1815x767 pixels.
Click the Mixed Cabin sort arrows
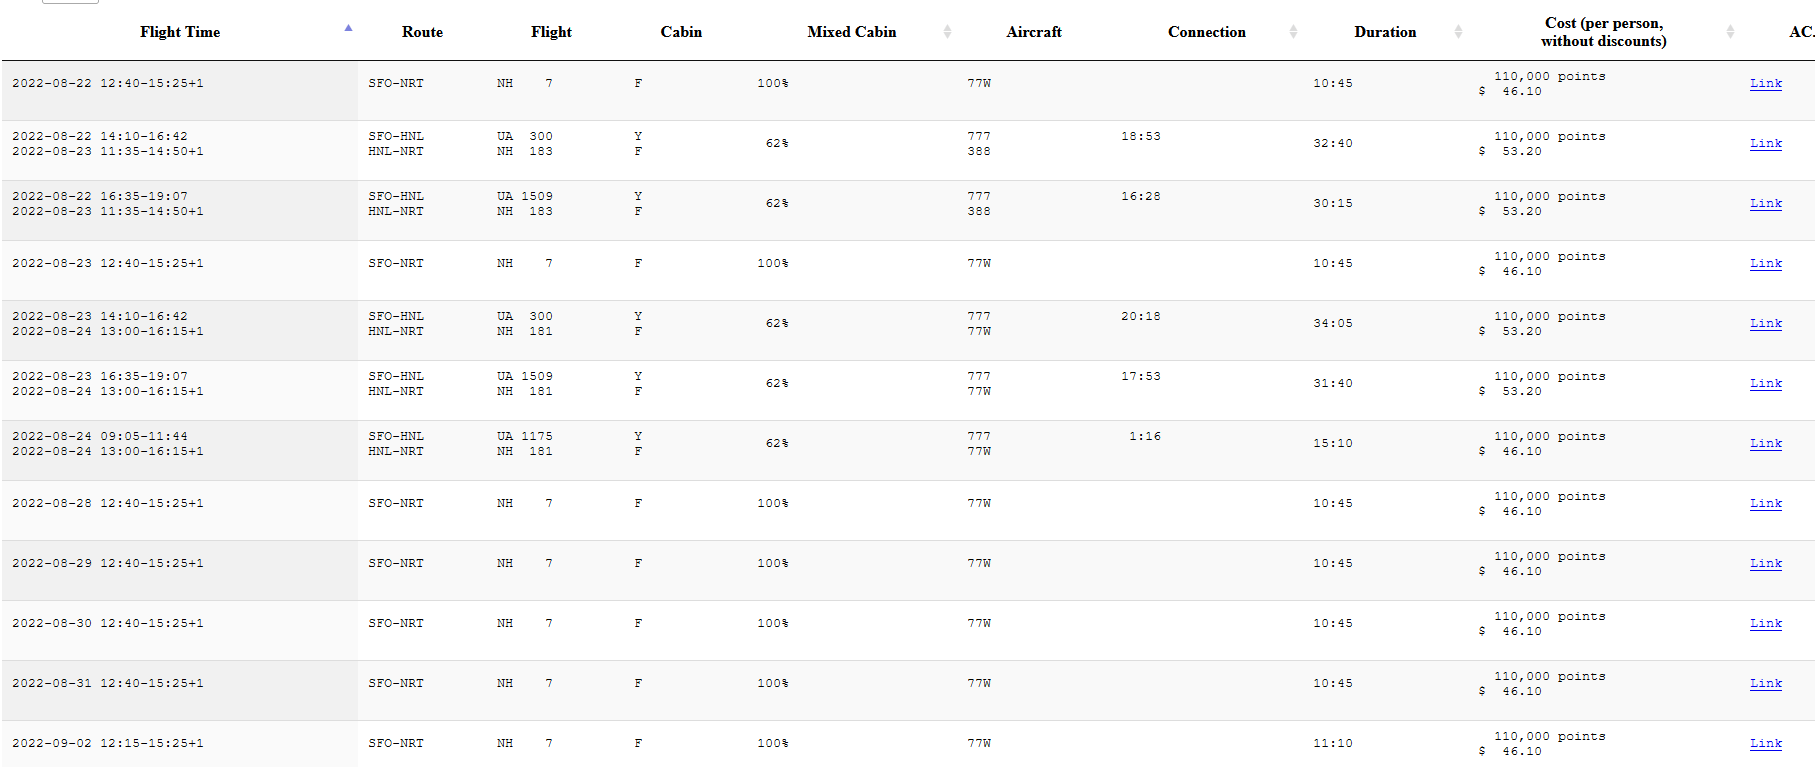tap(947, 32)
